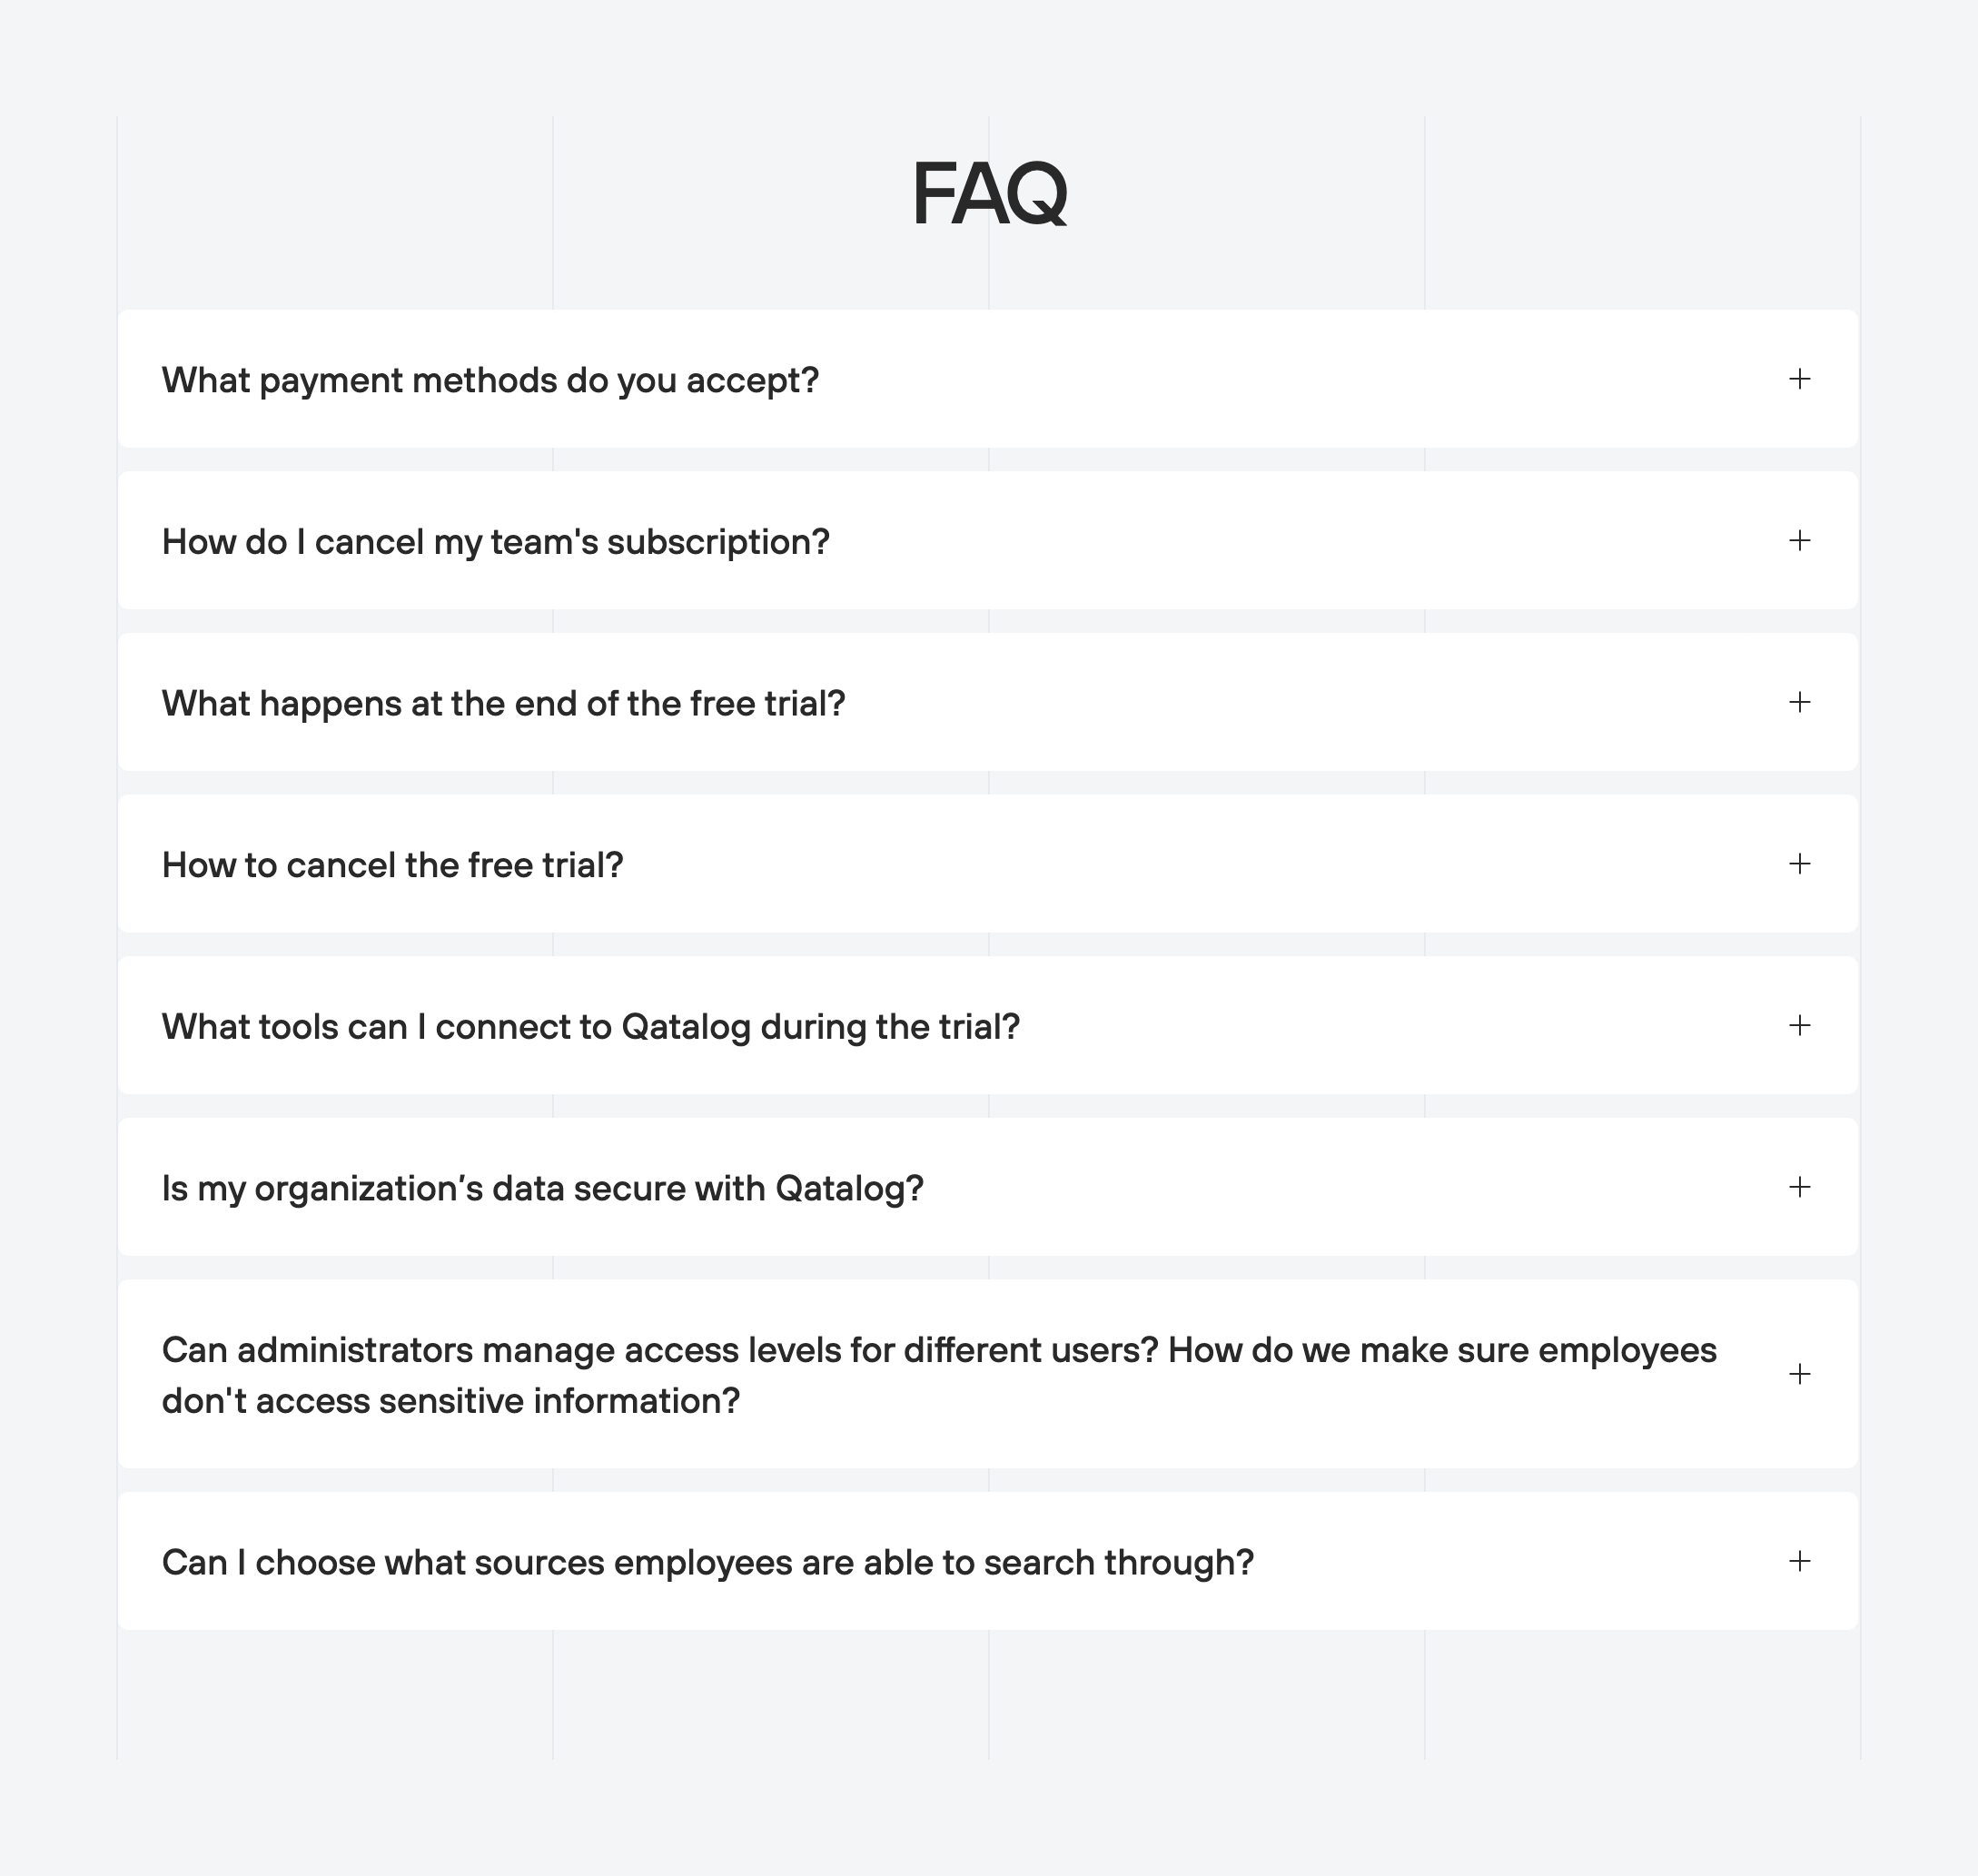
Task: Expand the Qatalog tools connection question
Action: click(1800, 1026)
